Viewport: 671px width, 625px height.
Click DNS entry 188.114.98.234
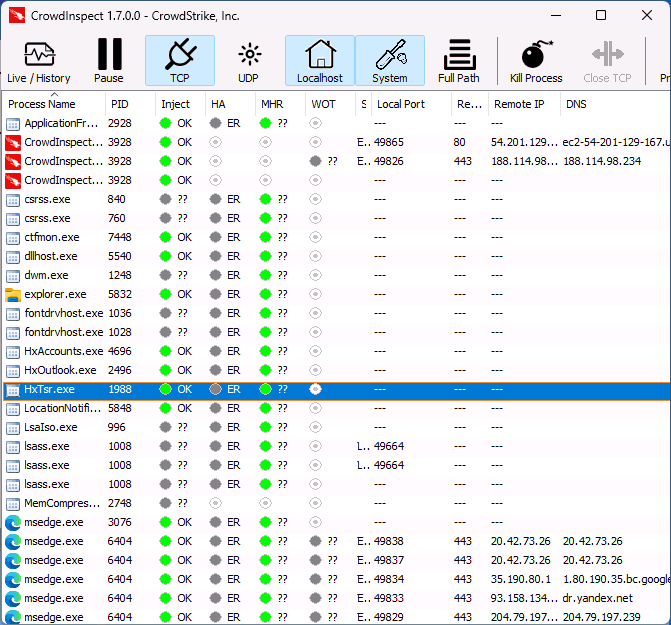[602, 161]
